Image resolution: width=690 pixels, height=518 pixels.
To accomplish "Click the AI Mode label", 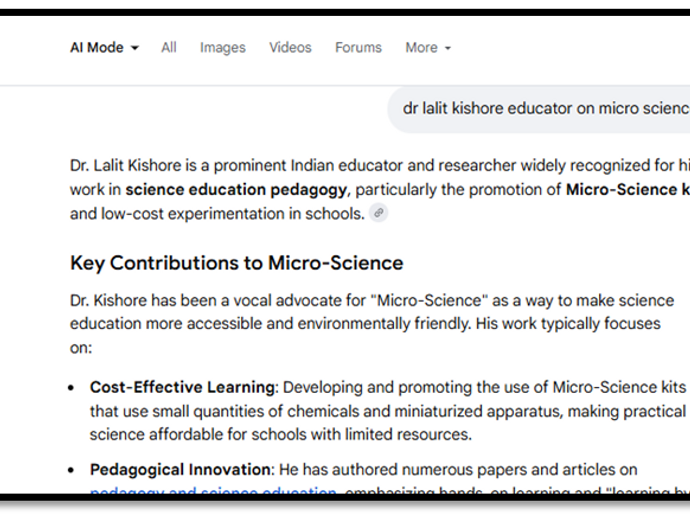I will pyautogui.click(x=96, y=47).
